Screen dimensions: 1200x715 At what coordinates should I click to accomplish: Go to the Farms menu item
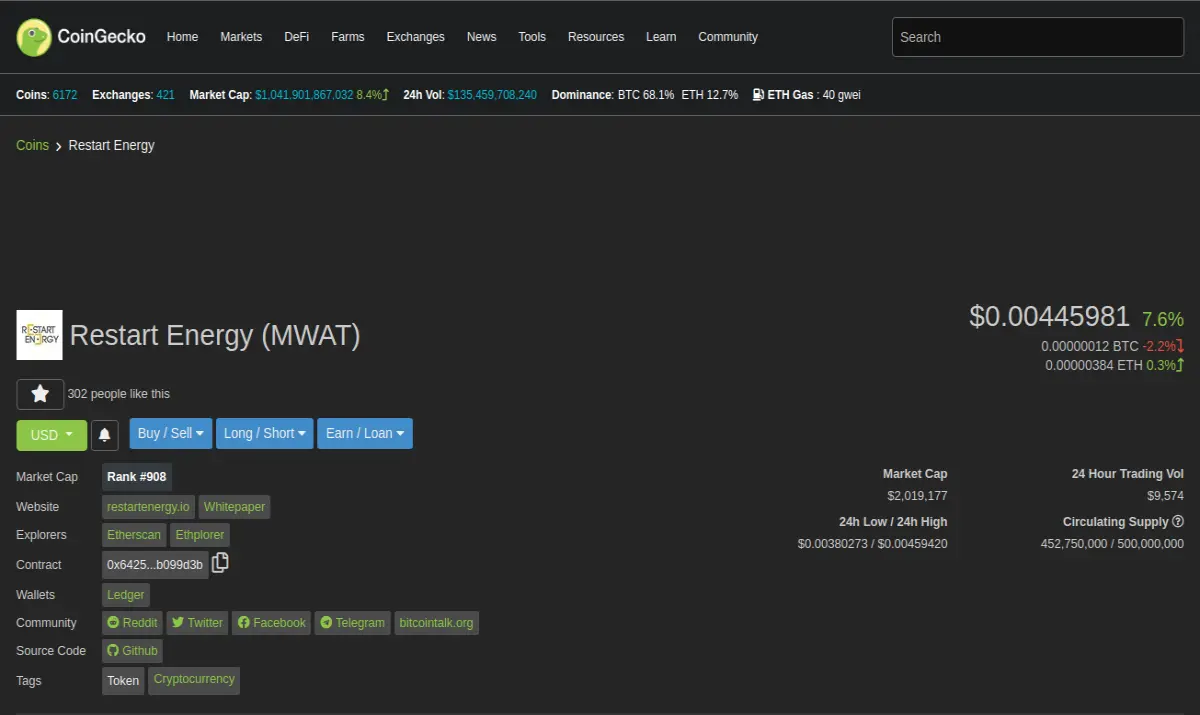click(348, 37)
